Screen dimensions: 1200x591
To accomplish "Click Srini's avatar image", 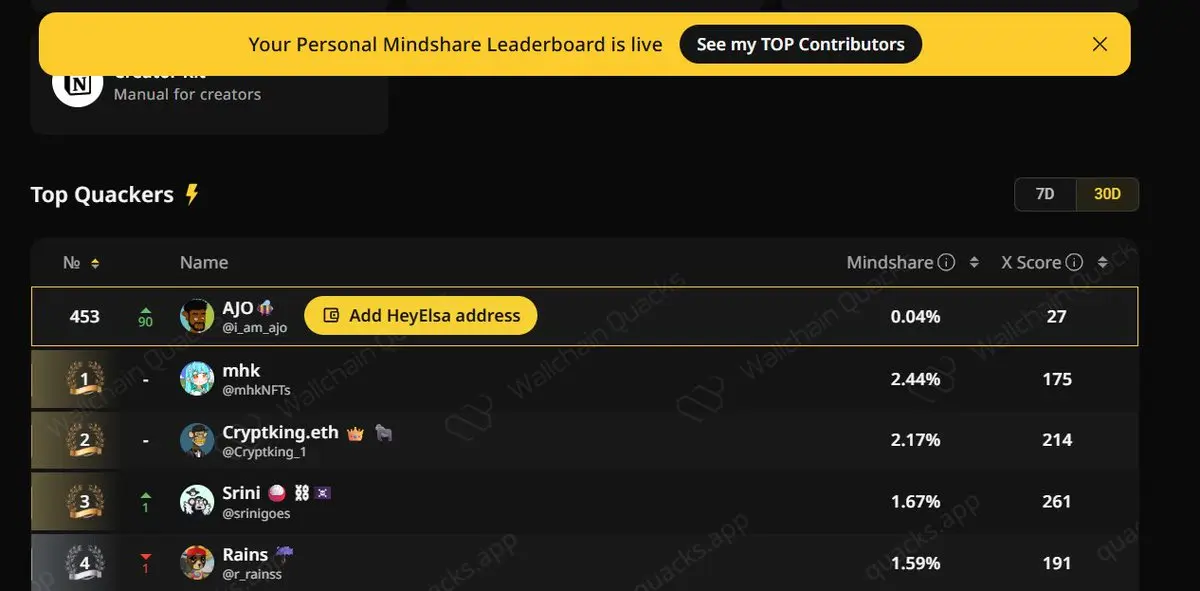I will [197, 502].
